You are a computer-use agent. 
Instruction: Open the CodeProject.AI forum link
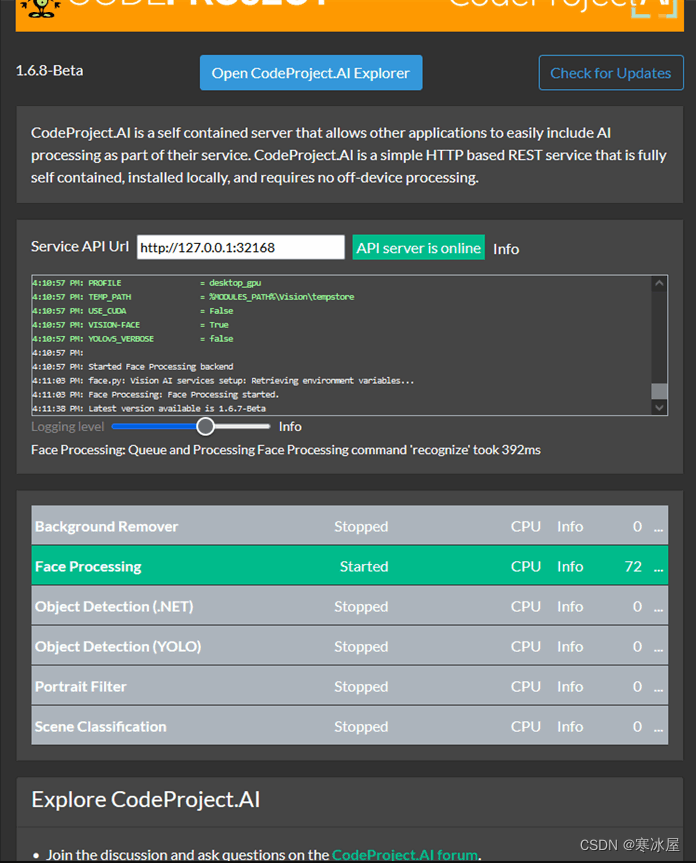pyautogui.click(x=404, y=855)
